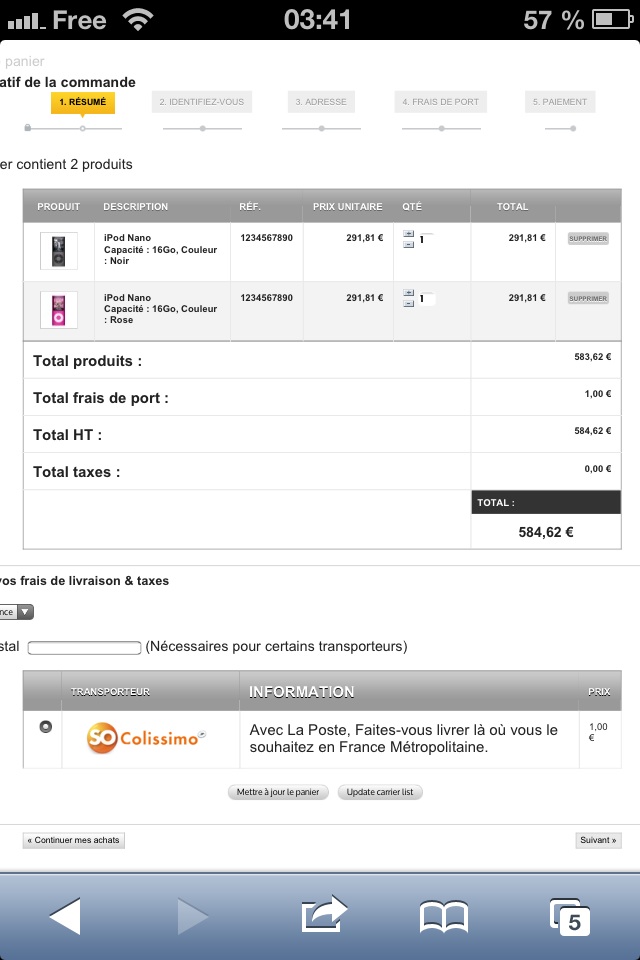Open the Safari tabs switcher
The image size is (640, 960).
pos(570,917)
